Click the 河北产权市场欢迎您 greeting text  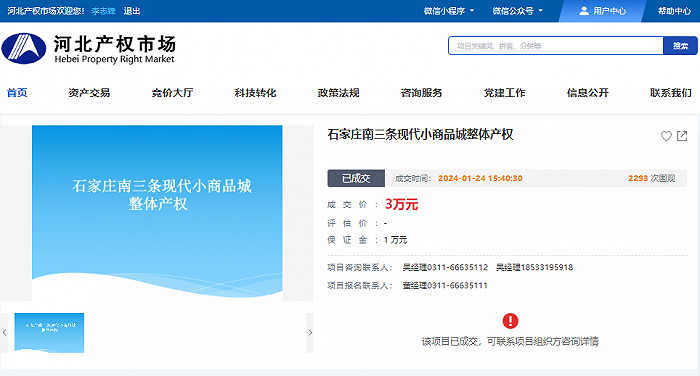pyautogui.click(x=46, y=11)
